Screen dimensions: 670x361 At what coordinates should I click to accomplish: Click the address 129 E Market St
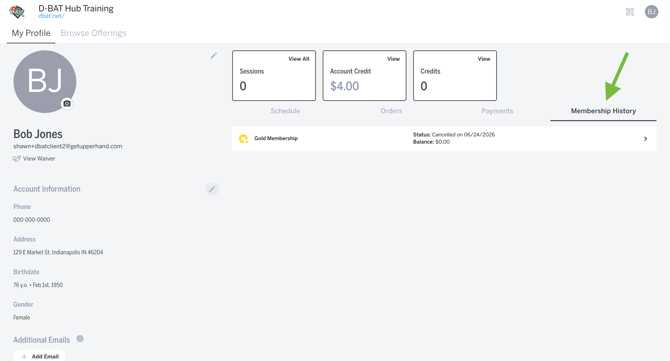58,252
